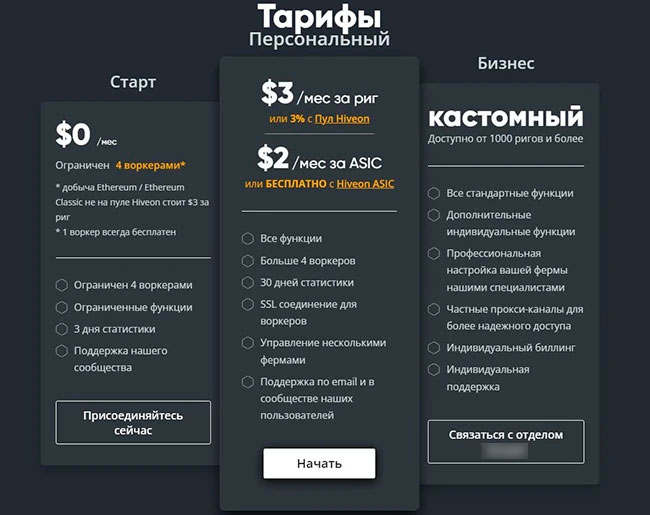Click hexagon bullet beside "Индивидуальный биллинг"
This screenshot has height=515, width=650.
point(434,347)
